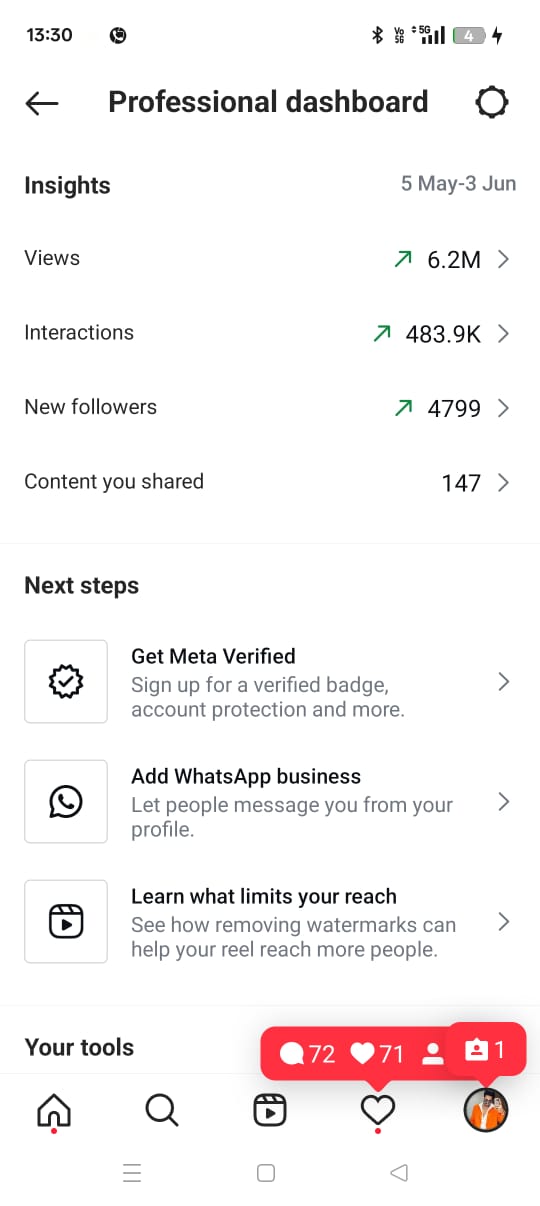Open the heart notifications tab
Screen dimensions: 540x1206
[378, 1110]
